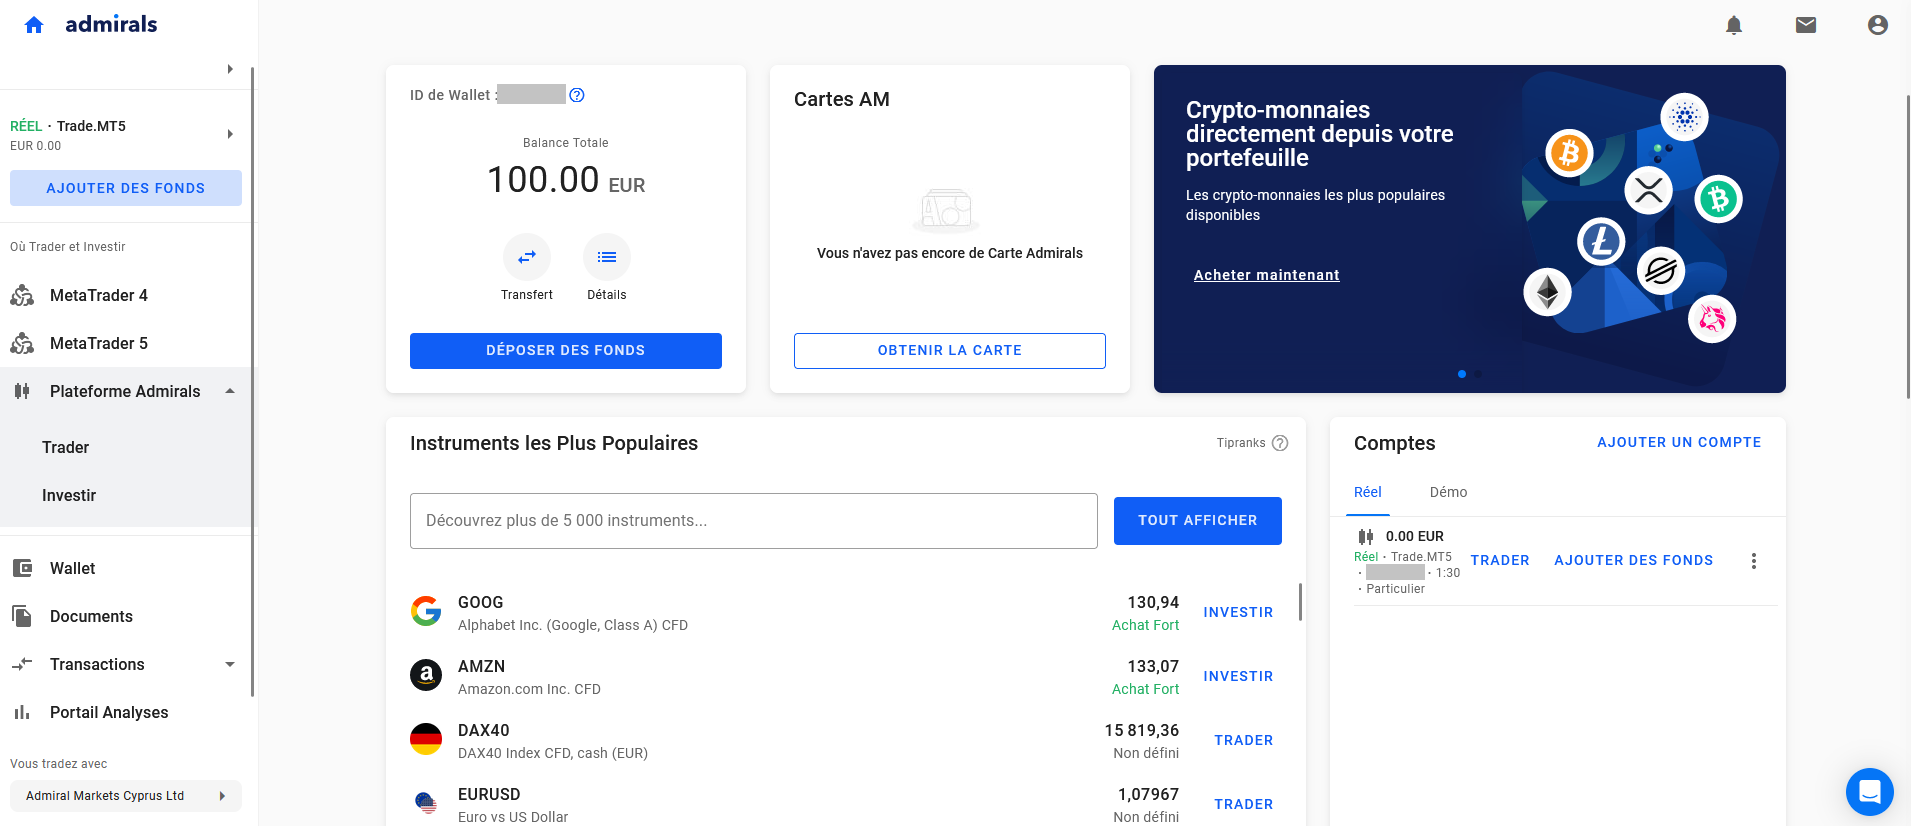
Task: Click instrument search field
Action: pyautogui.click(x=754, y=521)
